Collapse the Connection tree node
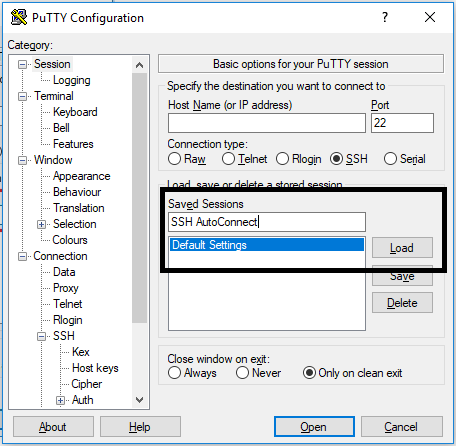Screen dimensions: 456x446 pos(22,256)
